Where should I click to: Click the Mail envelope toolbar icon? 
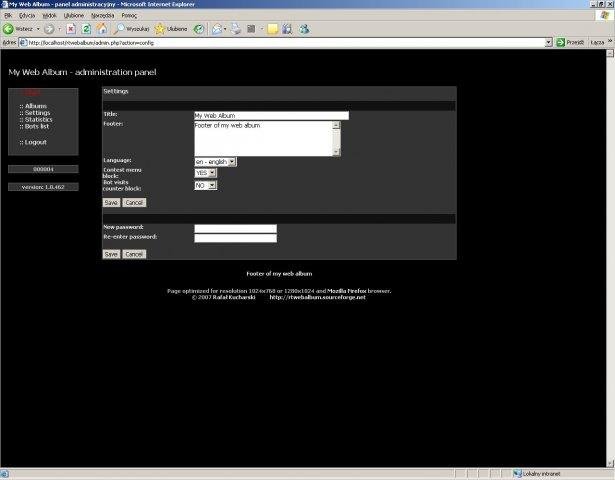click(x=217, y=29)
